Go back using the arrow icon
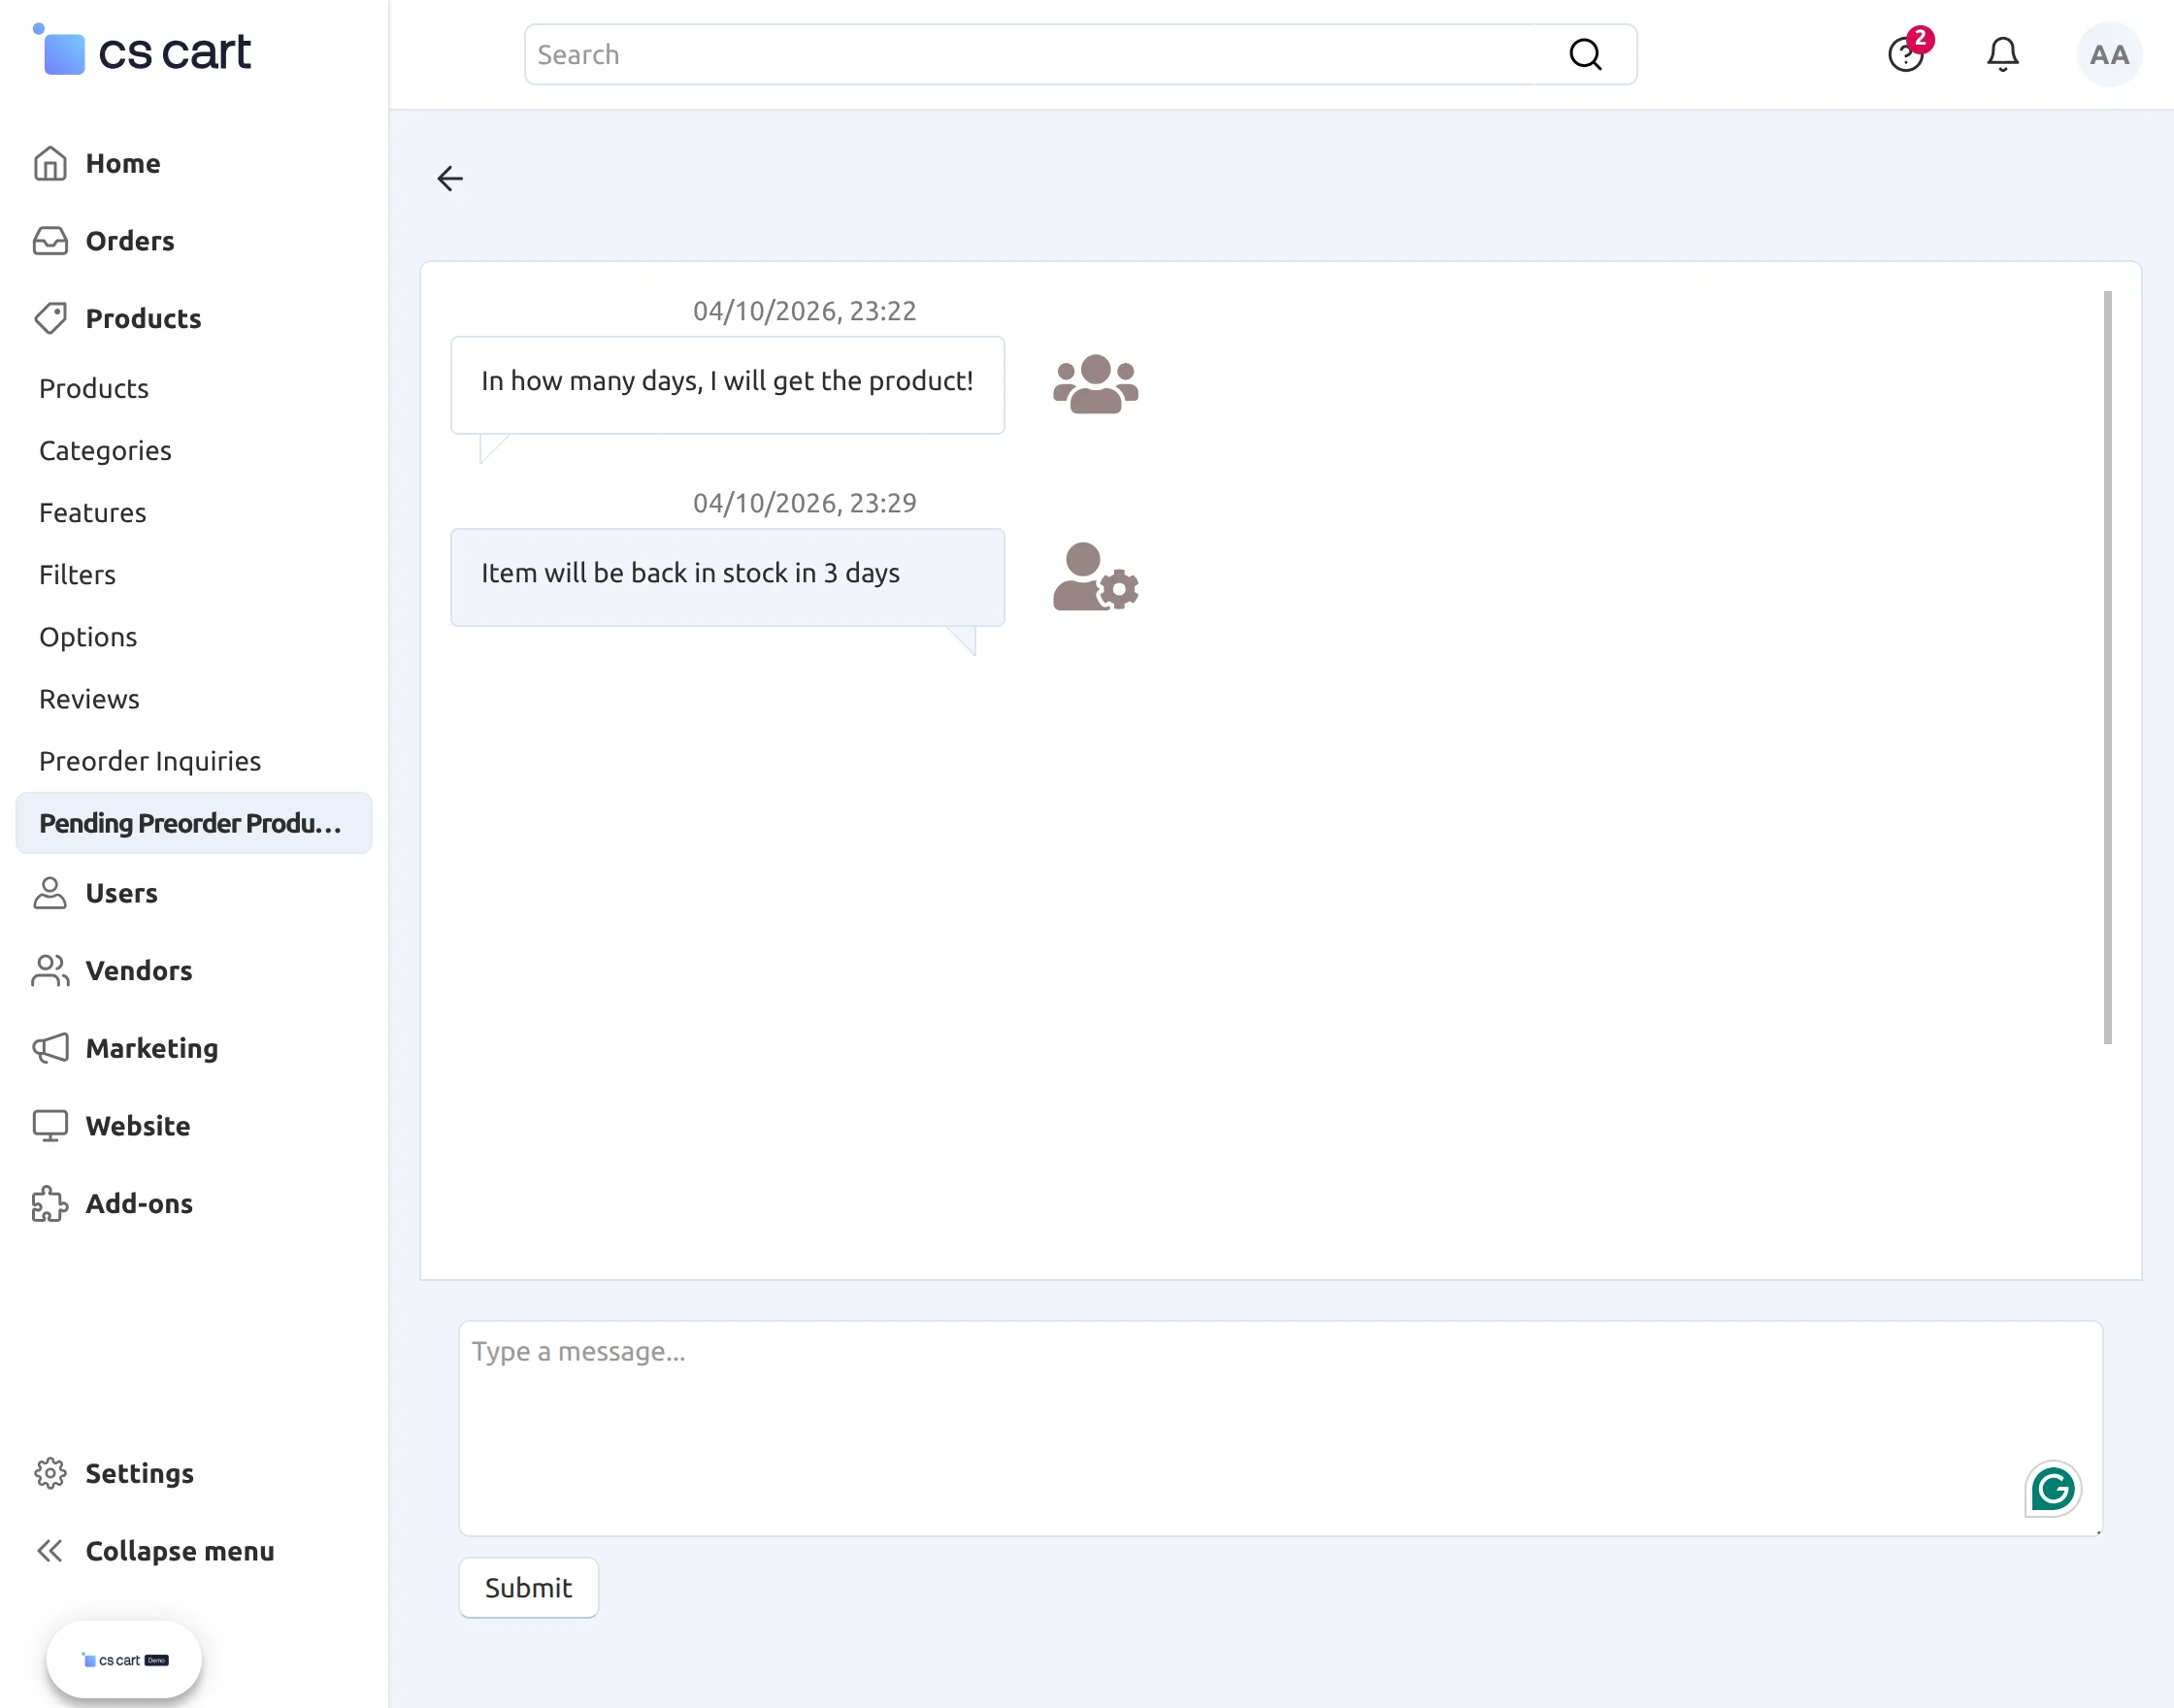Viewport: 2174px width, 1708px height. tap(449, 178)
